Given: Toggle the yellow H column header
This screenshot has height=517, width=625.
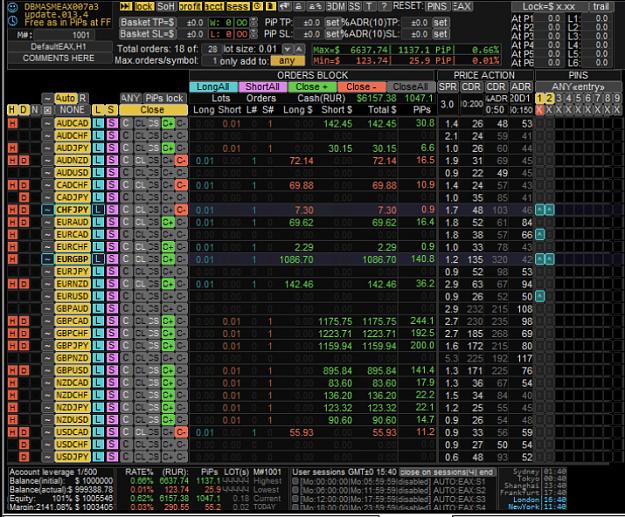Looking at the screenshot, I should pos(12,110).
